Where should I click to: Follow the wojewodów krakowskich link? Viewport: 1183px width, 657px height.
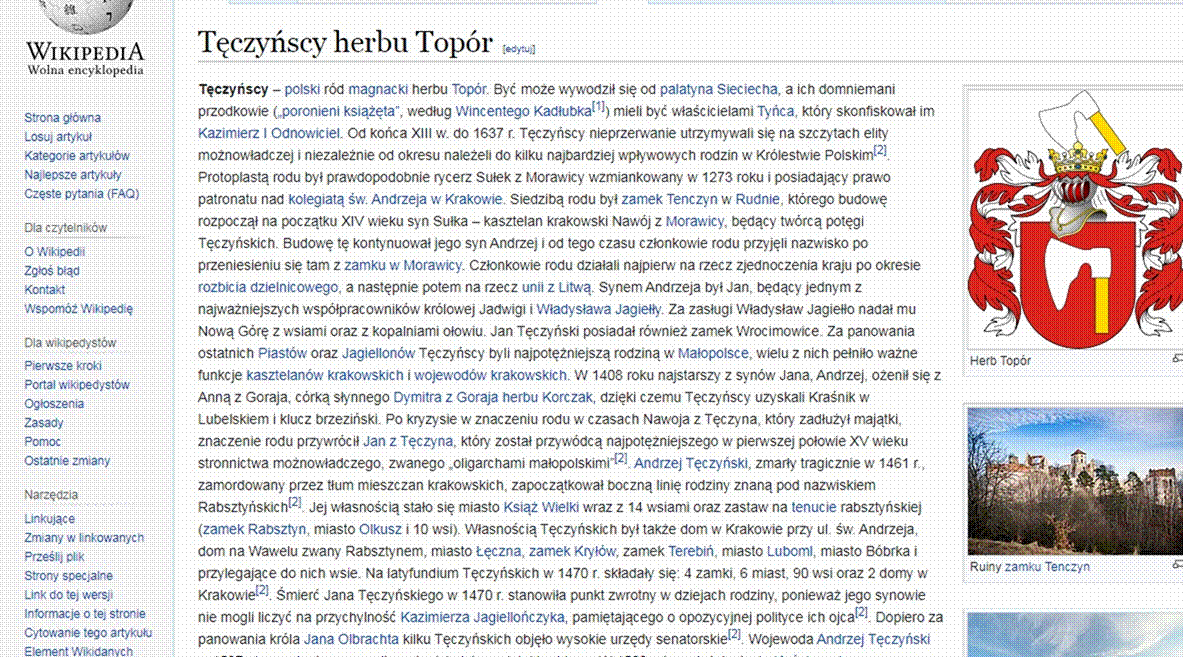pyautogui.click(x=490, y=375)
